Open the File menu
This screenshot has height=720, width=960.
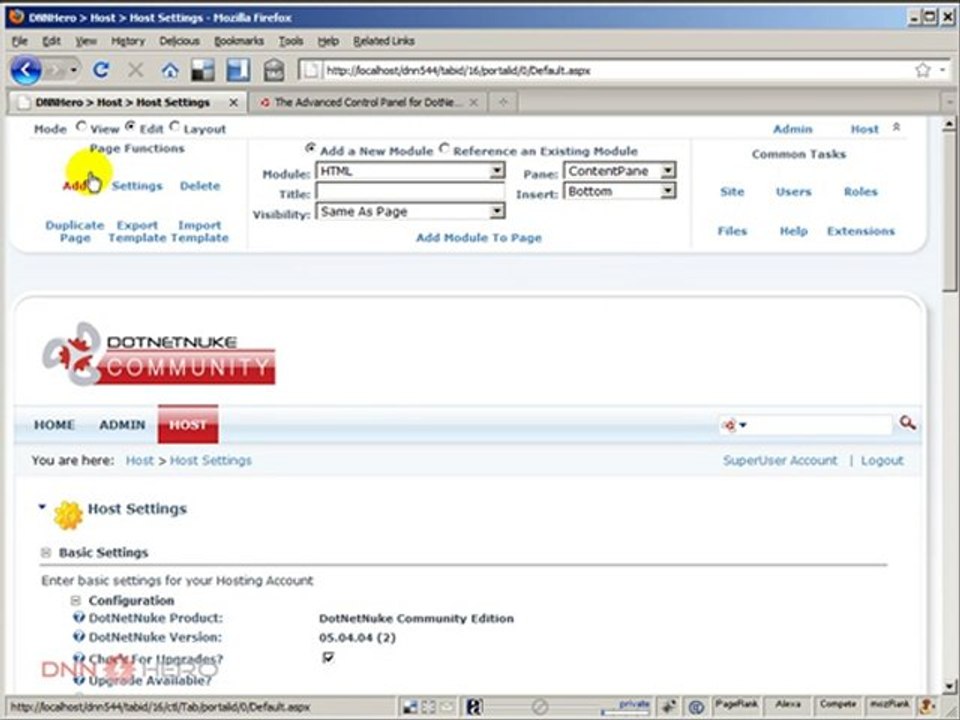pos(20,41)
